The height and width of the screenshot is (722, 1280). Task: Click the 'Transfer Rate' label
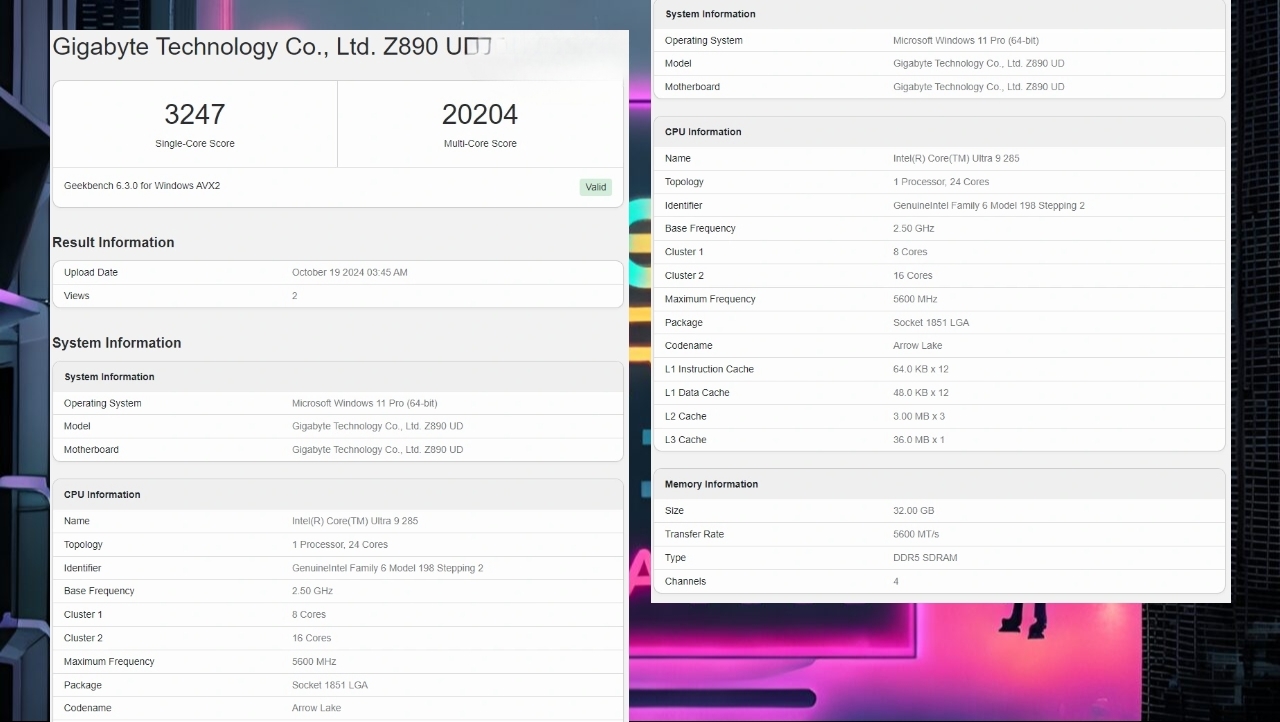pos(694,534)
